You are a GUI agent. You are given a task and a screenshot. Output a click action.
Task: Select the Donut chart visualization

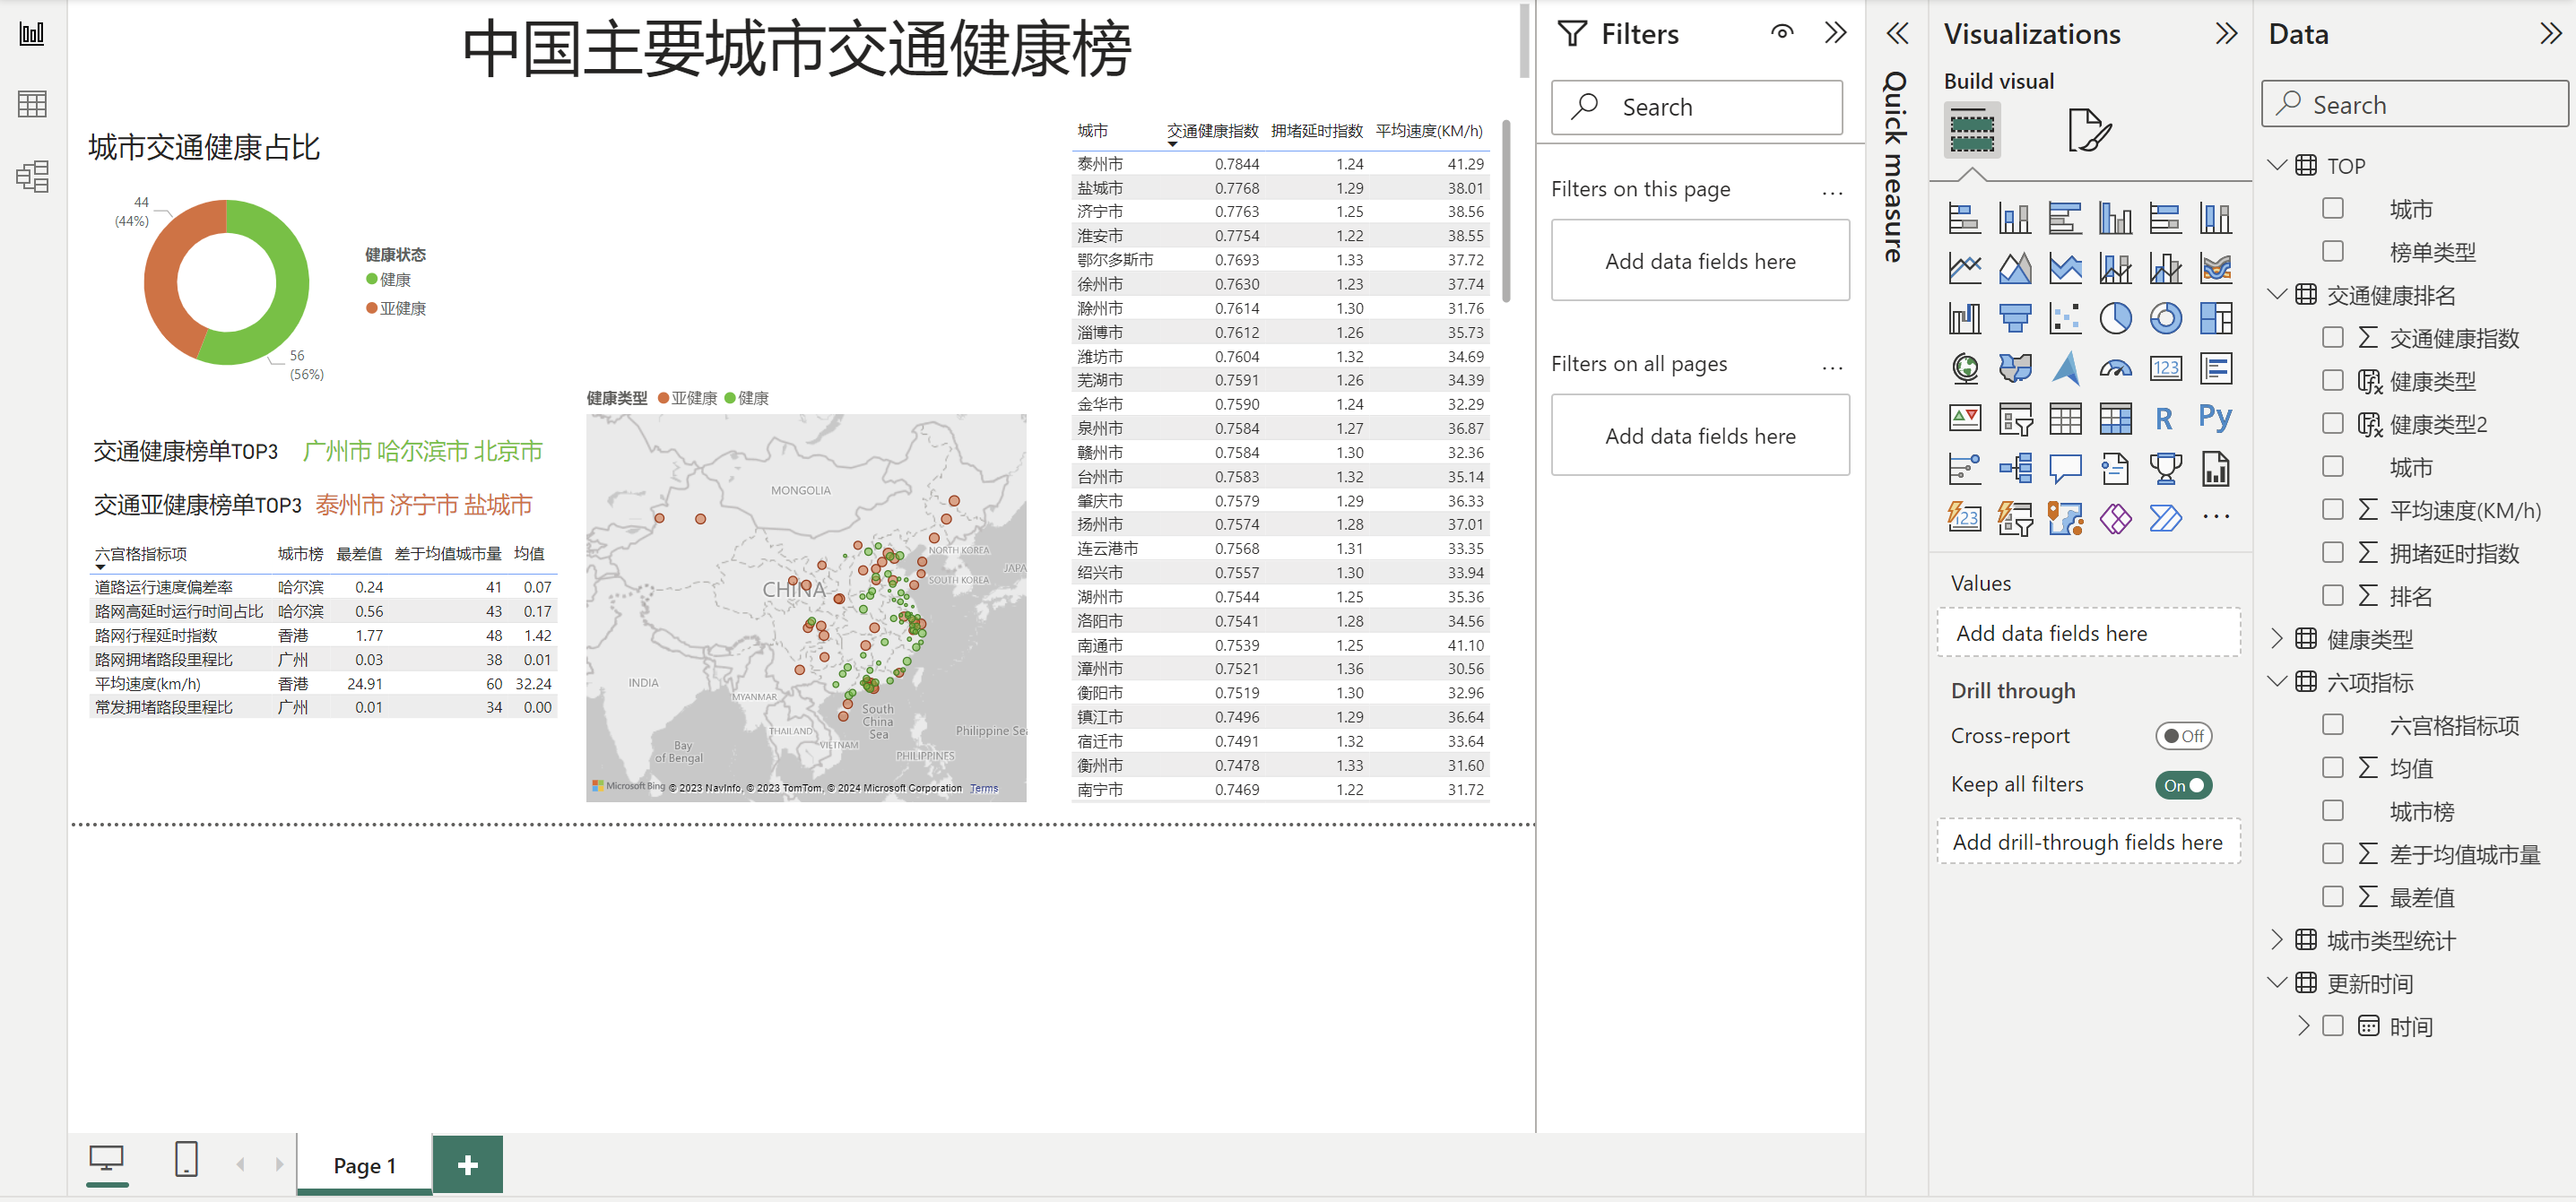(x=2165, y=319)
